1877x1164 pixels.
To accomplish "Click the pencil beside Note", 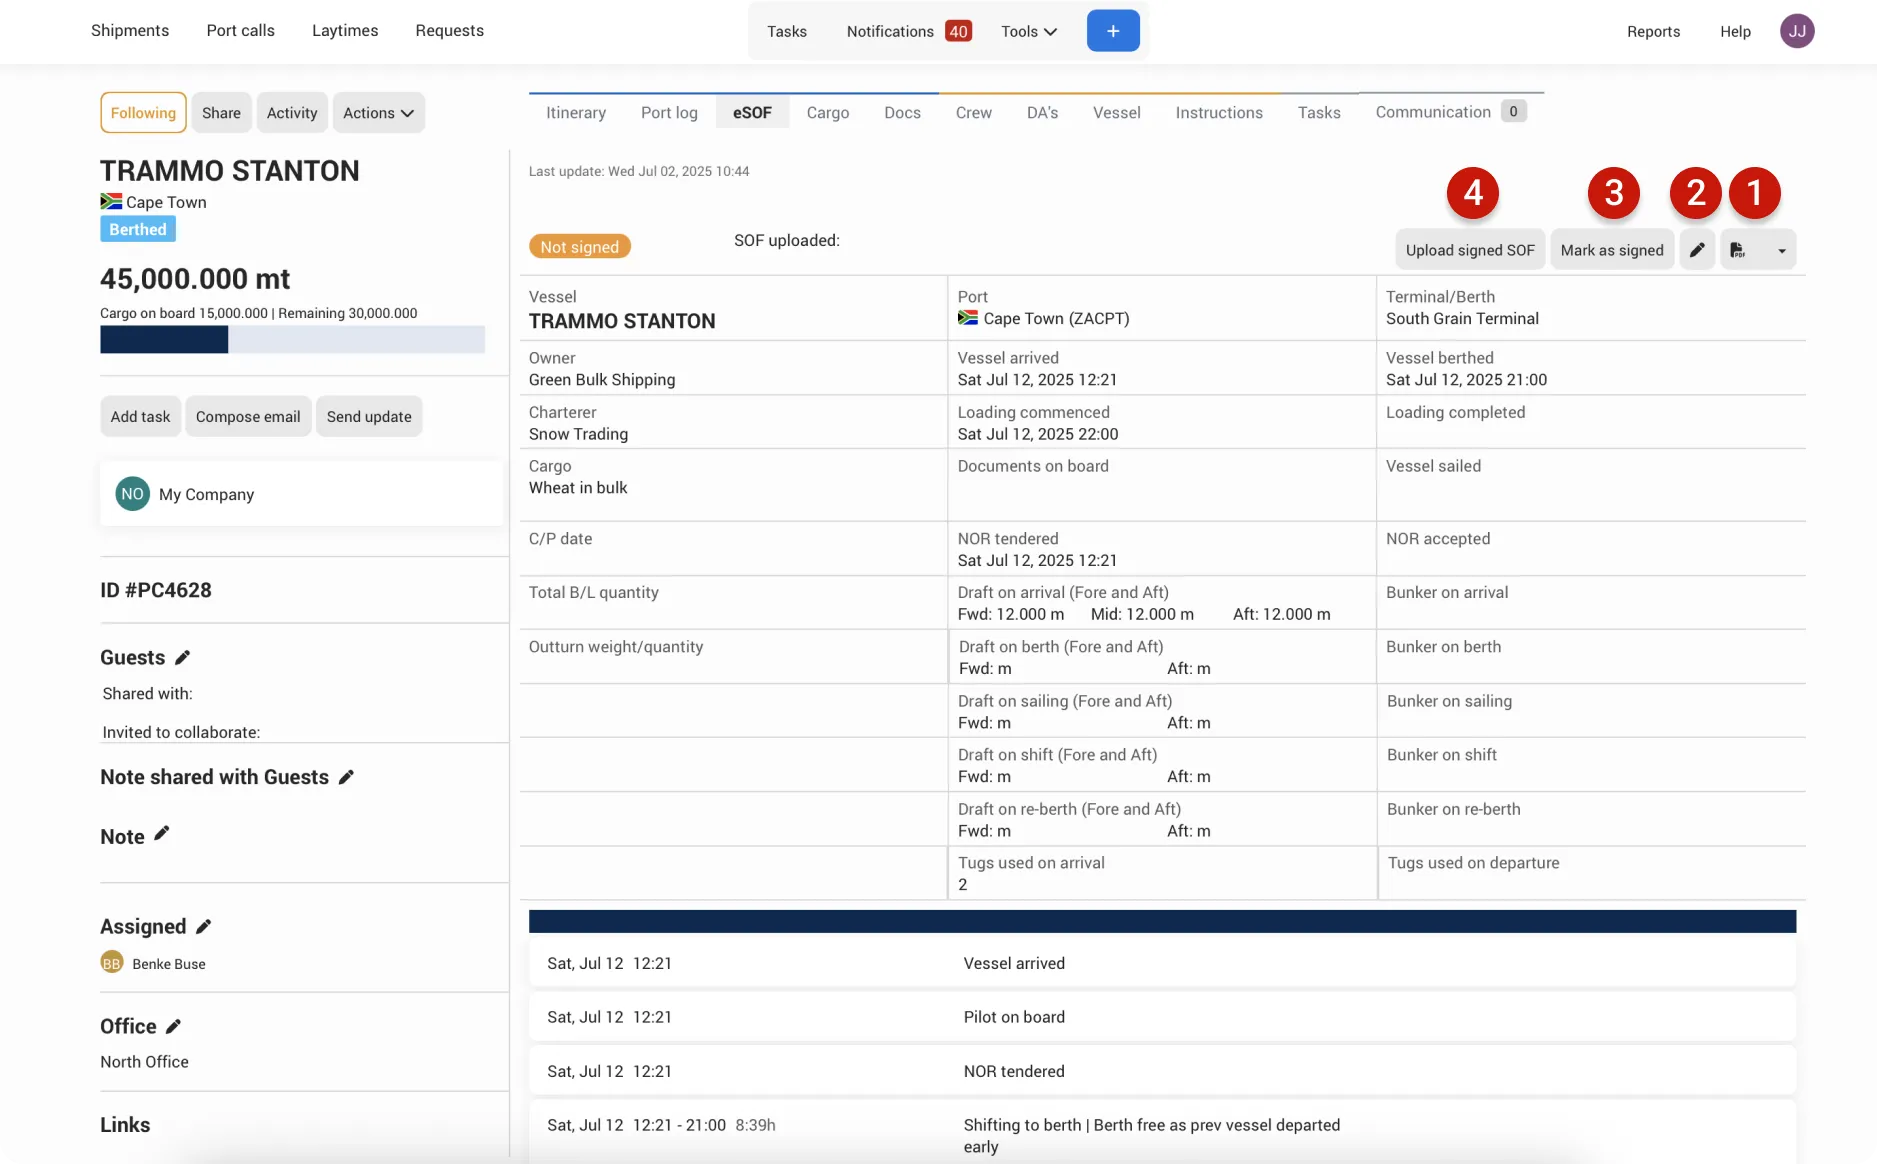I will (x=161, y=833).
